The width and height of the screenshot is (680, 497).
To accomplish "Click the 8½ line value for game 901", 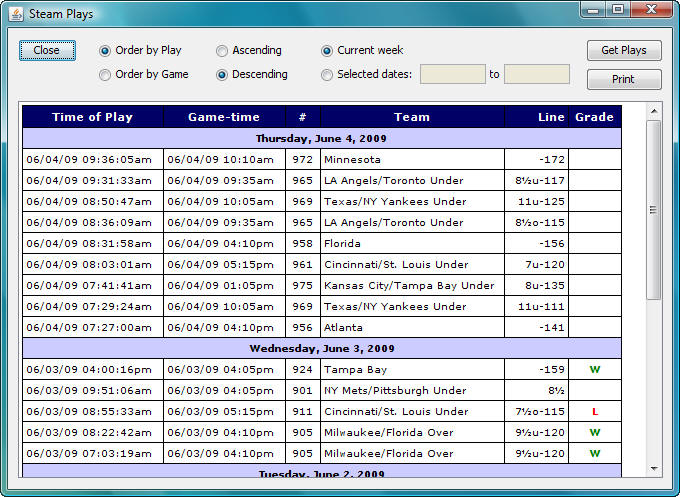I will [536, 390].
